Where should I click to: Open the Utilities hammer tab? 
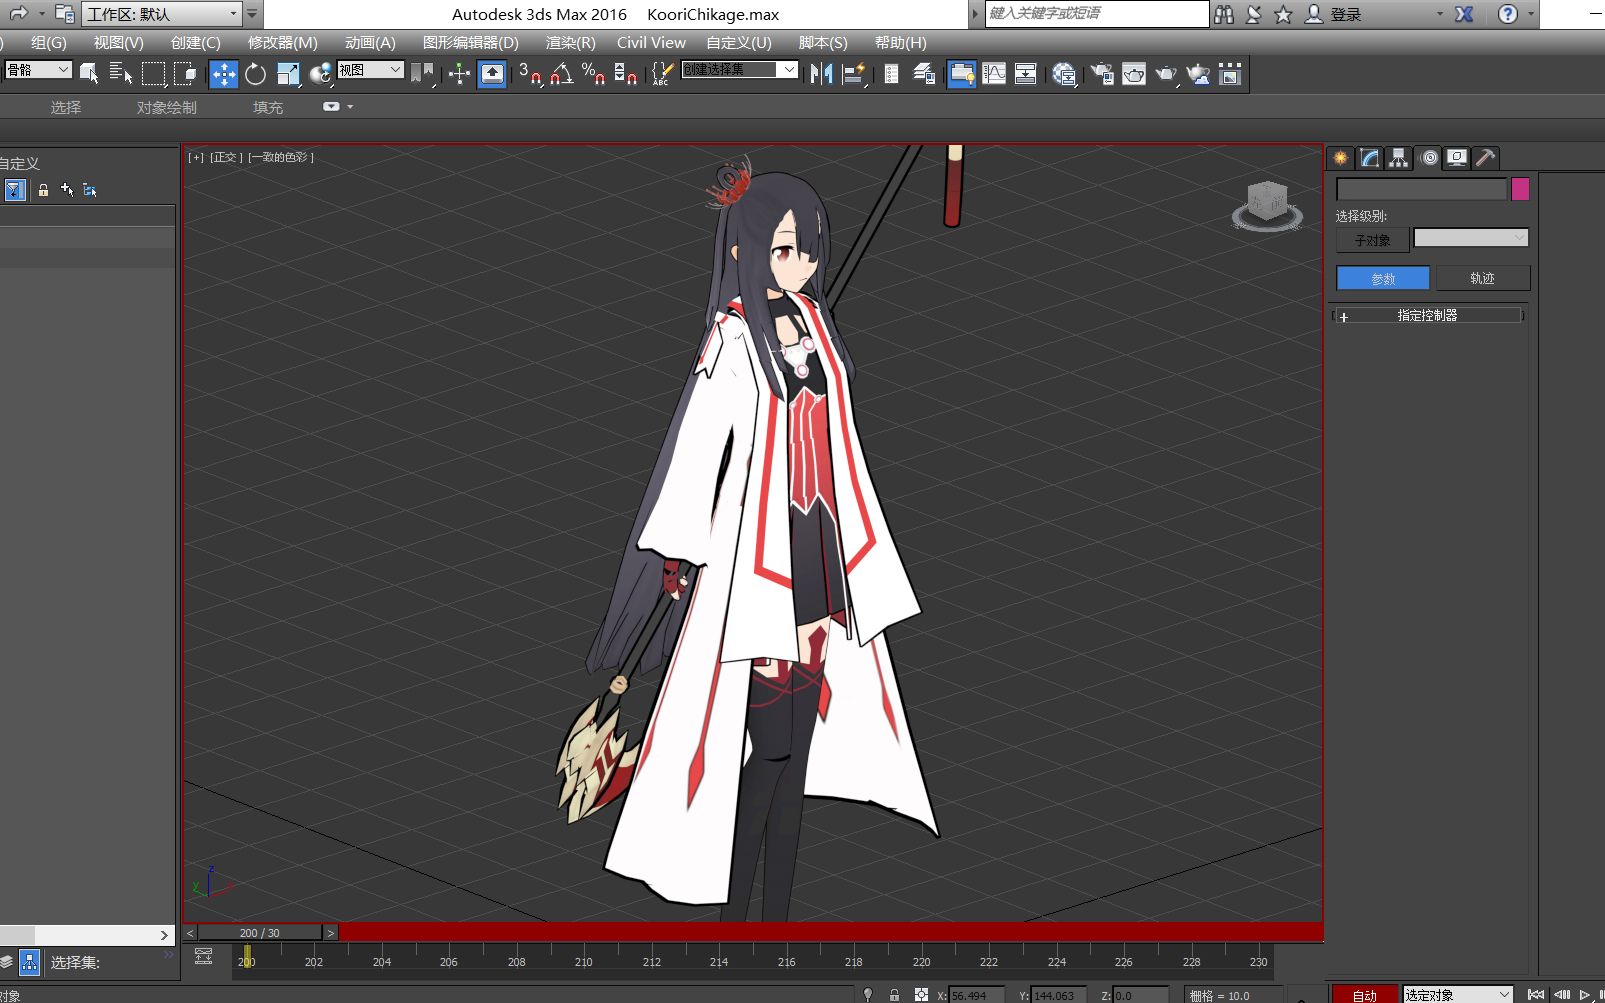pos(1485,157)
